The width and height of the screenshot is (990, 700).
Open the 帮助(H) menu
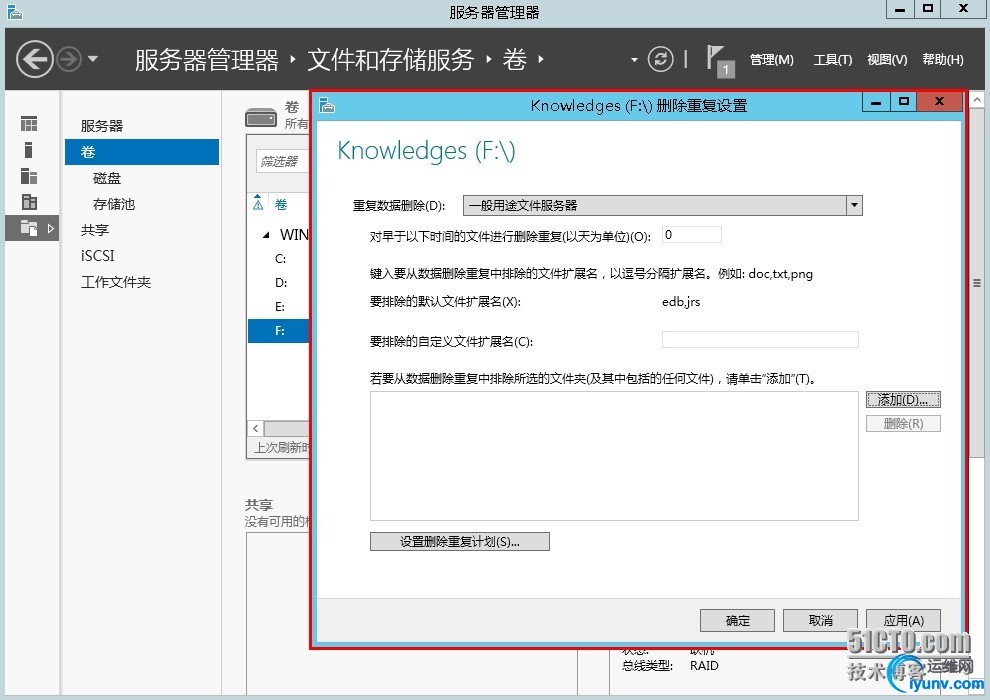(943, 60)
